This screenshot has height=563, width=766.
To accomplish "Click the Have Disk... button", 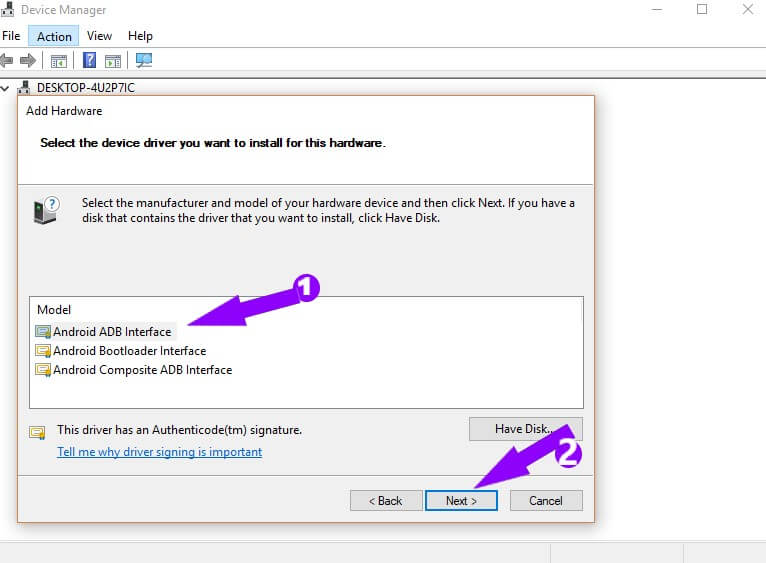I will 526,429.
